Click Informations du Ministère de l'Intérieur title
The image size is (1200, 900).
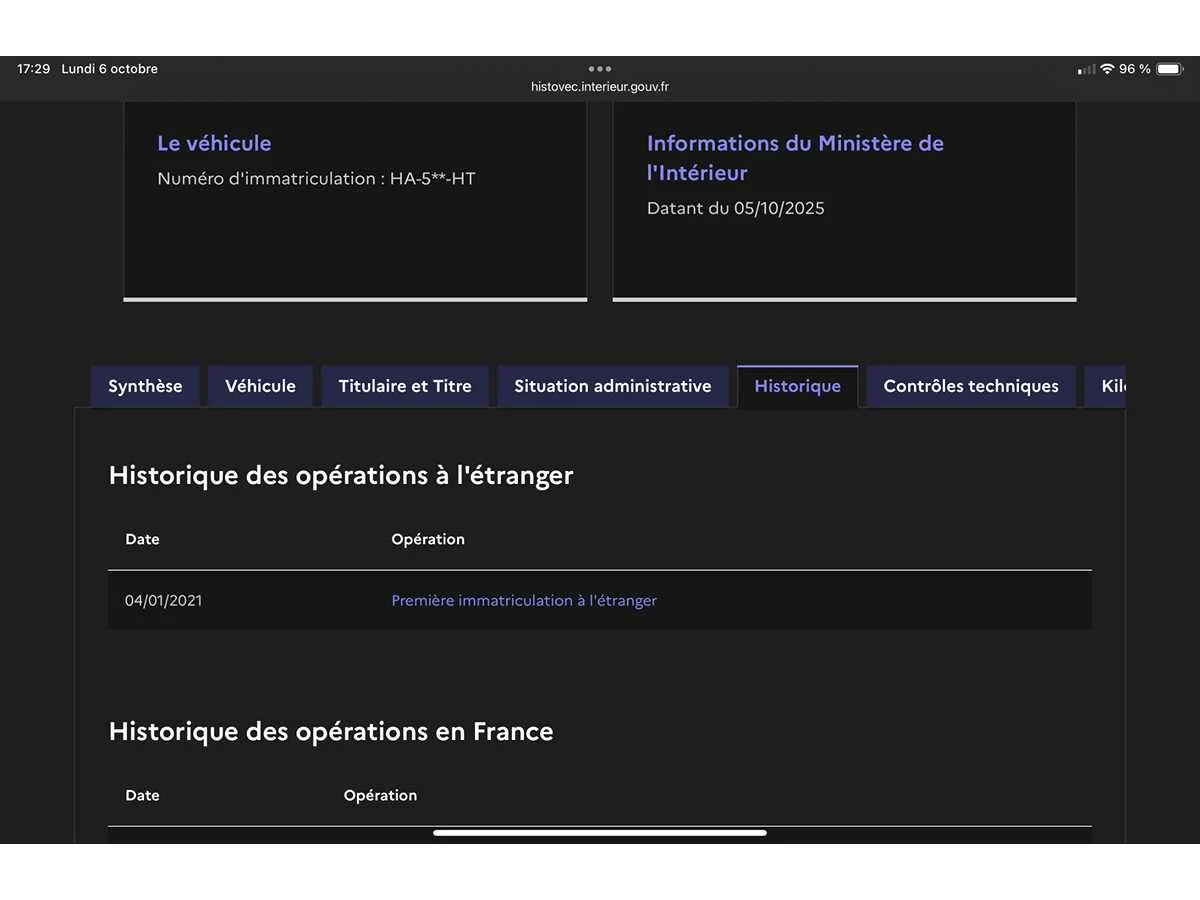point(795,158)
